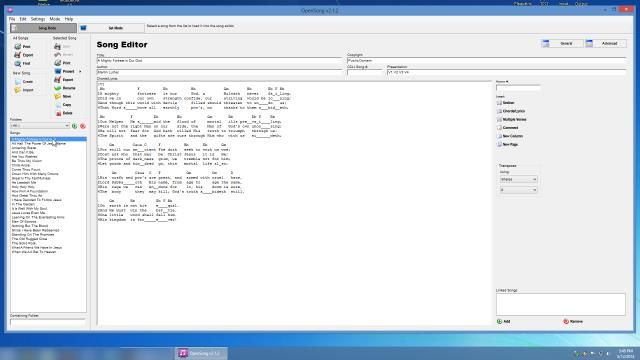Switch to Songs Mode

click(43, 28)
